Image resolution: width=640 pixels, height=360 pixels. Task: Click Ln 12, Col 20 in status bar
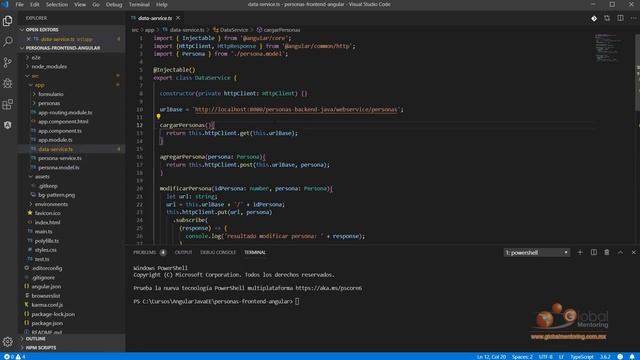(x=491, y=357)
